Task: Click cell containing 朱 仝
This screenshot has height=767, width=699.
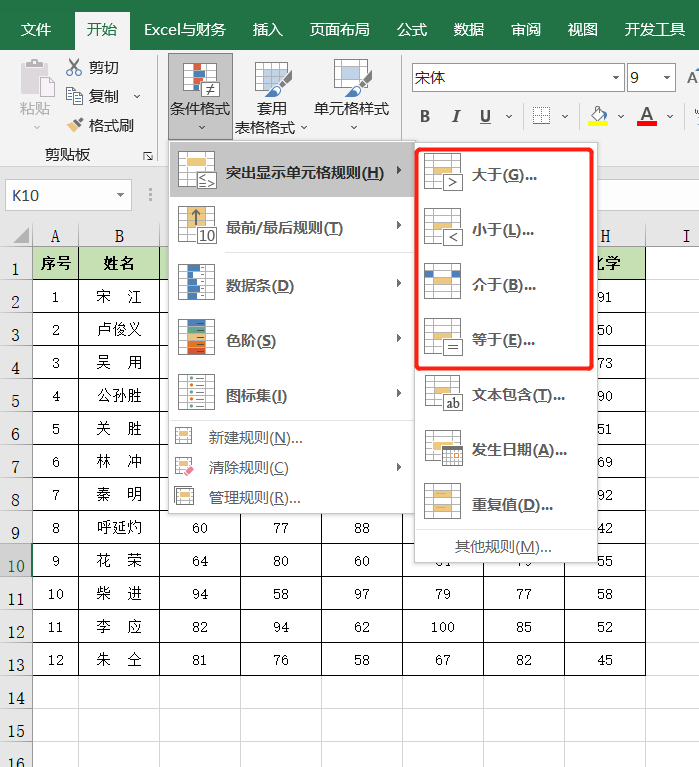Action: 119,659
